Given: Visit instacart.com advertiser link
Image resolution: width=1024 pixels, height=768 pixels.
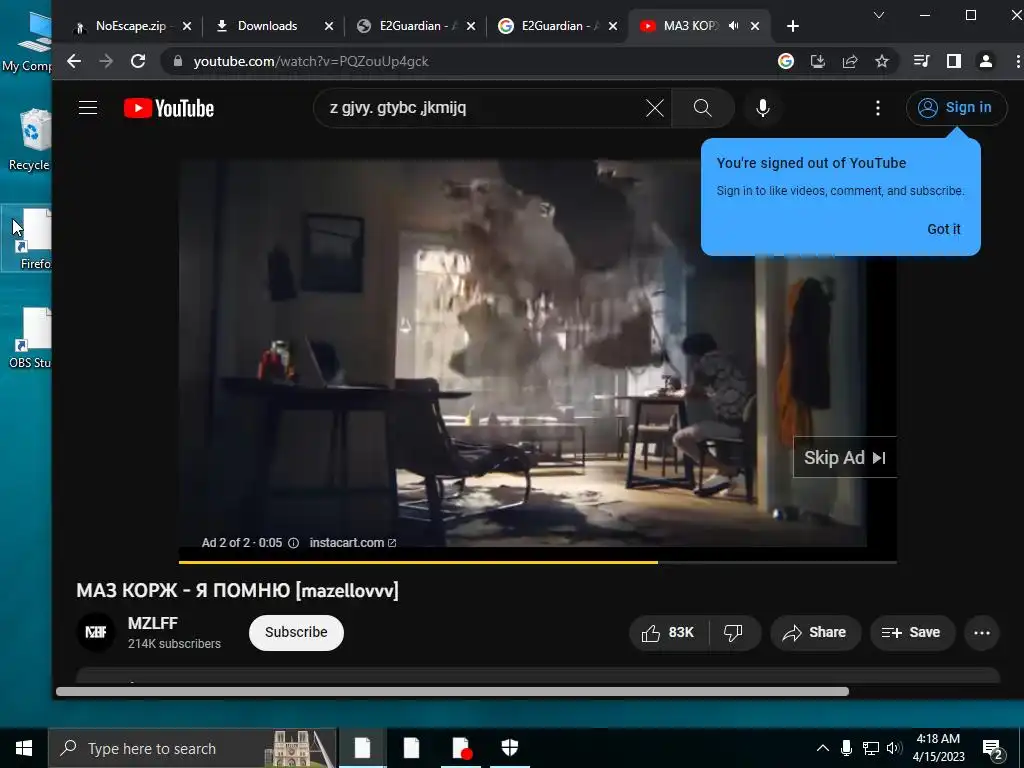Looking at the screenshot, I should 353,543.
